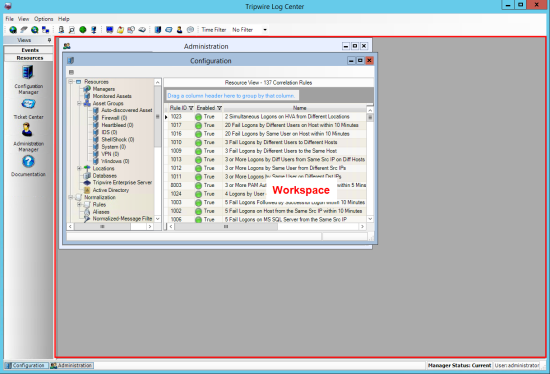Open the Documentation help icon in the sidebar
The image size is (550, 374).
[x=28, y=166]
